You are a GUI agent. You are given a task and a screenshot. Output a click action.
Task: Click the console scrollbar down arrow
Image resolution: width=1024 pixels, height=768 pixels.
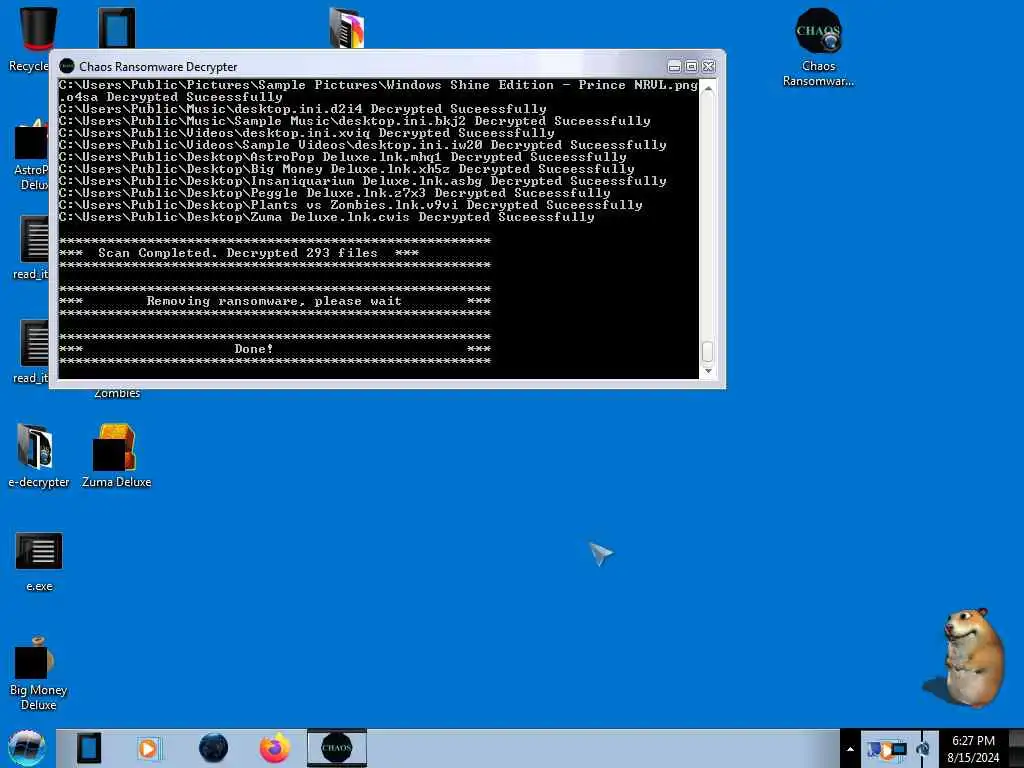pyautogui.click(x=708, y=371)
